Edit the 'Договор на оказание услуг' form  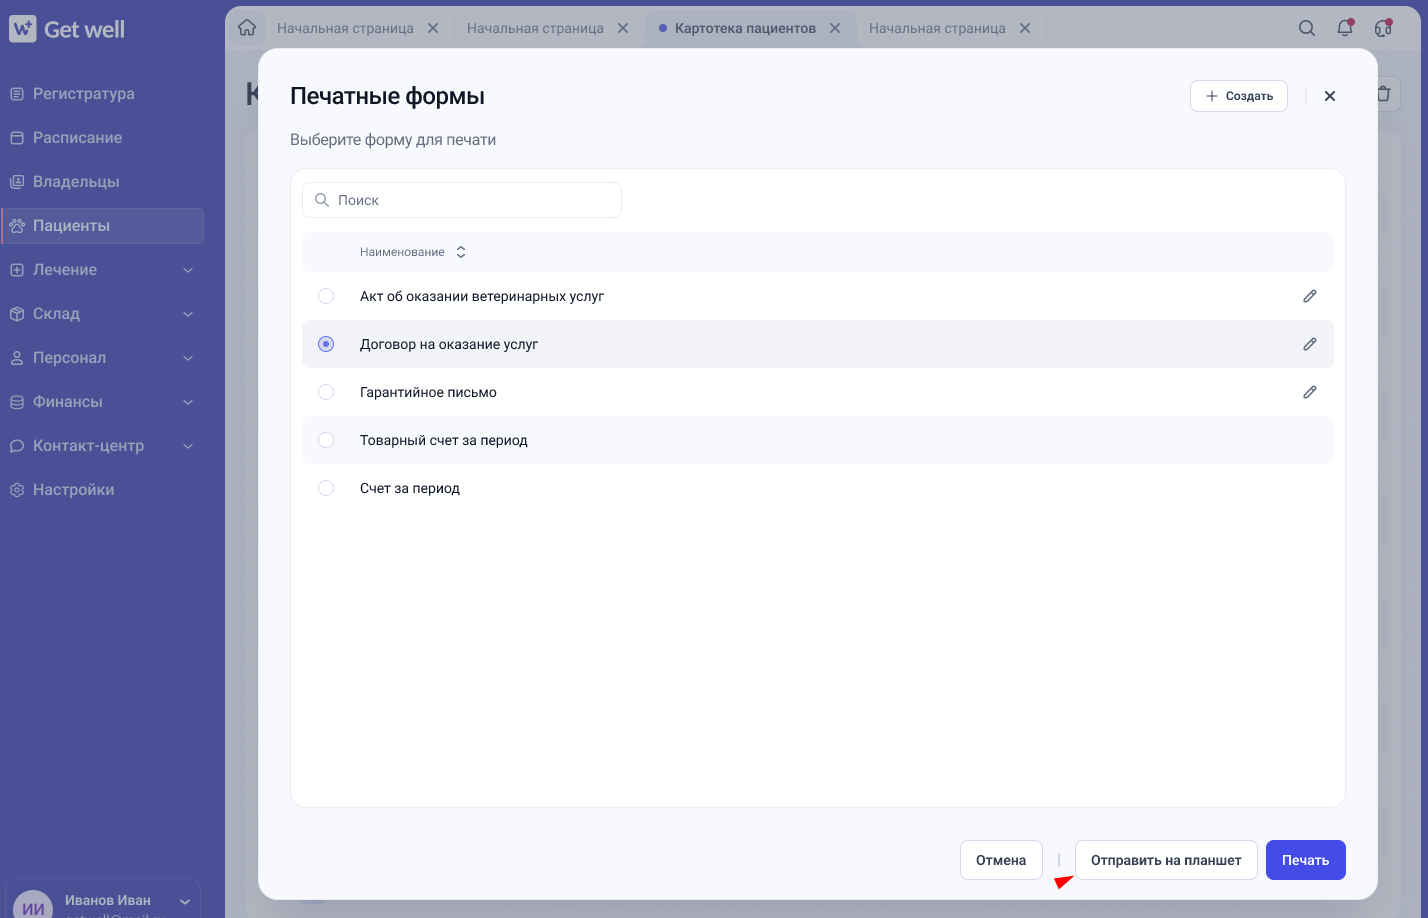point(1310,344)
